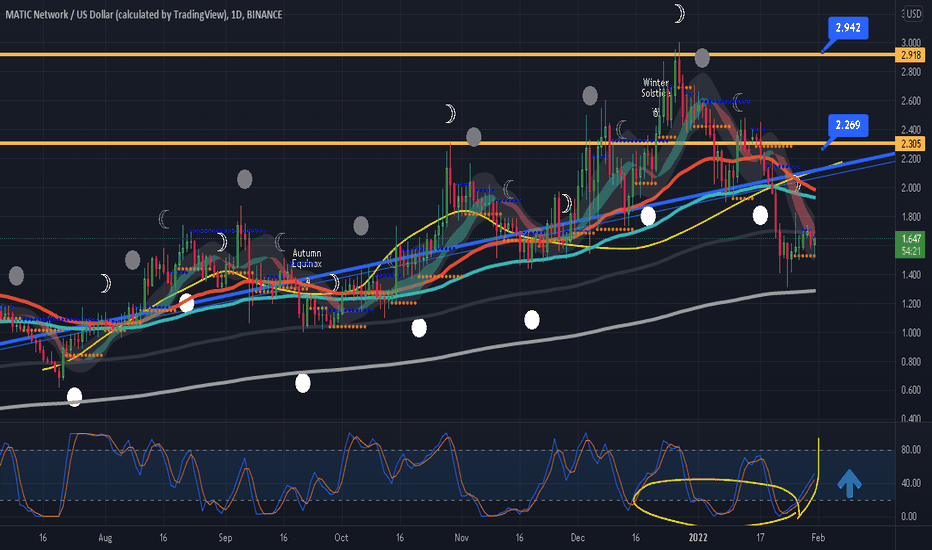Viewport: 932px width, 550px height.
Task: Click the 2022 year label on the time axis
Action: coord(698,538)
